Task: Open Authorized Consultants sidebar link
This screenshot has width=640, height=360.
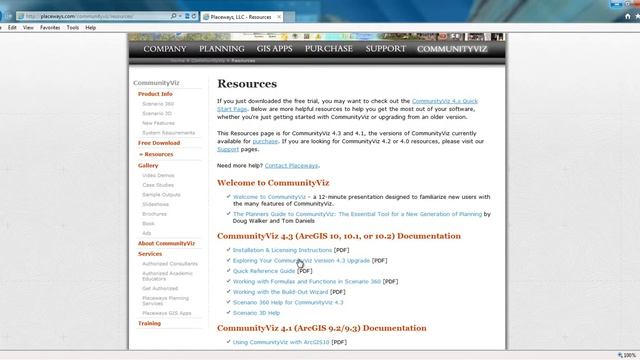Action: 170,264
